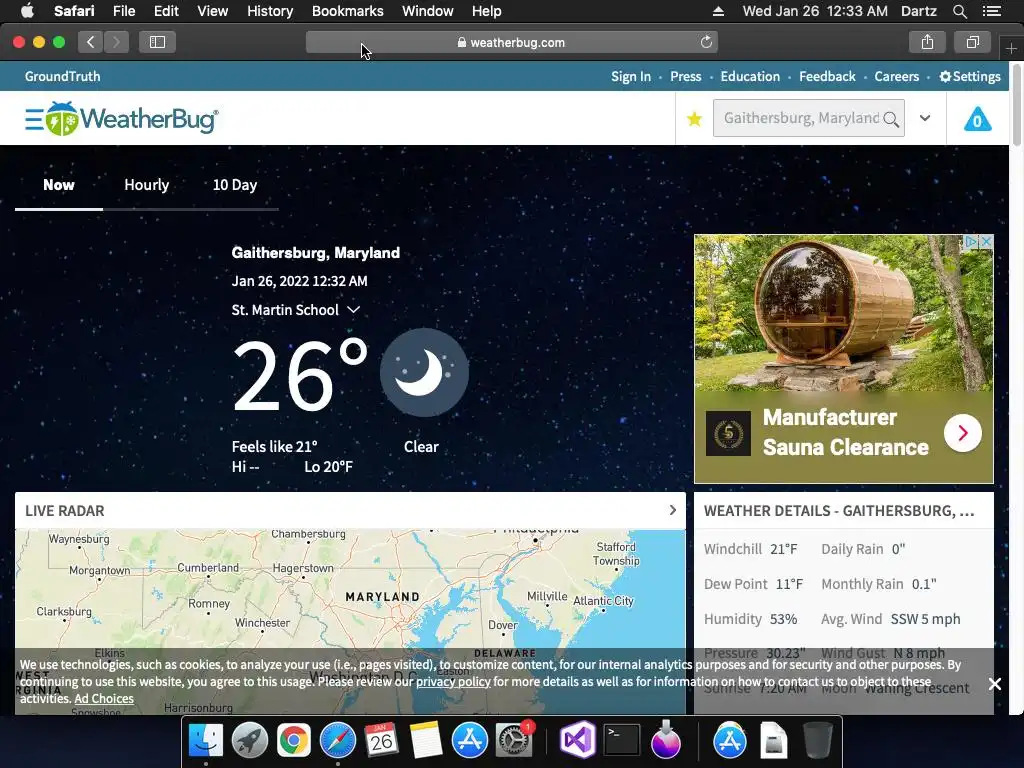Click the Live Radar heading
This screenshot has width=1024, height=768.
coord(65,511)
